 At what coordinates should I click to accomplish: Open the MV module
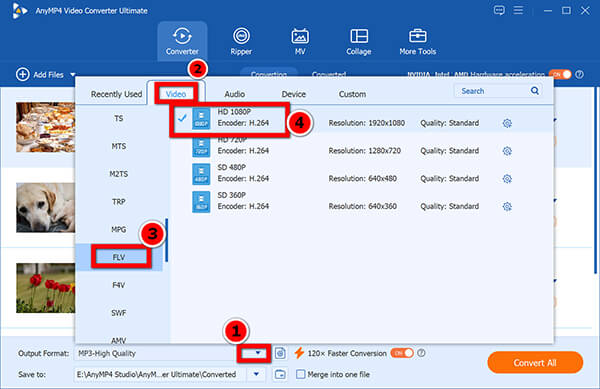click(300, 41)
